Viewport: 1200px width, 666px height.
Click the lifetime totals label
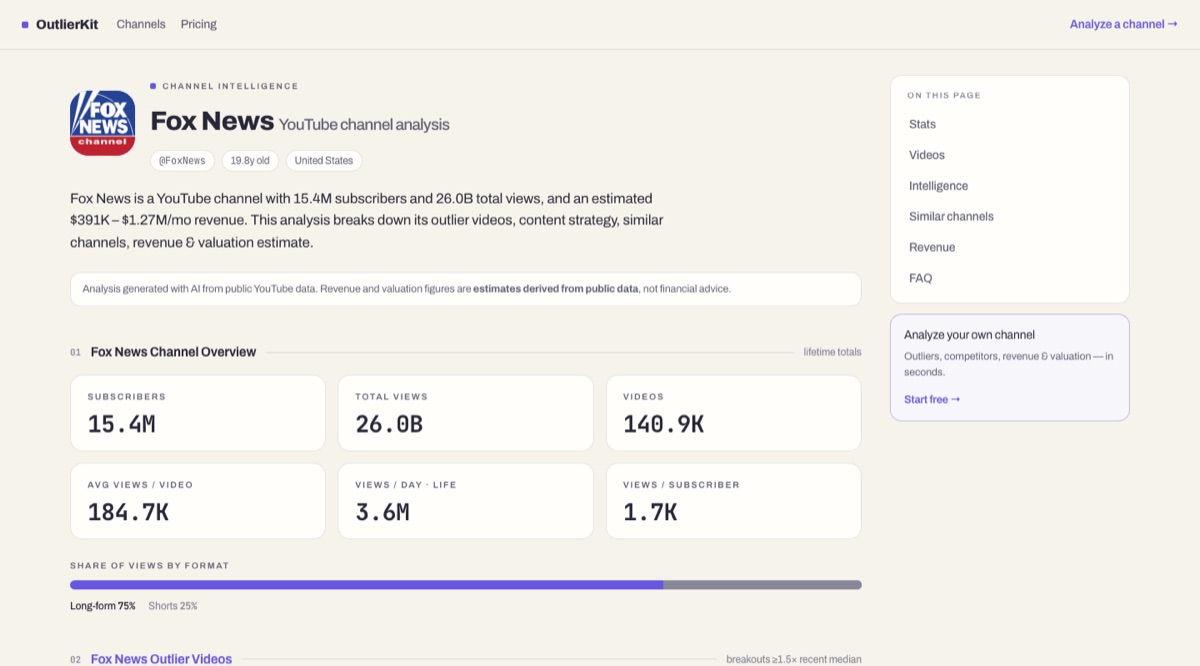coord(832,352)
